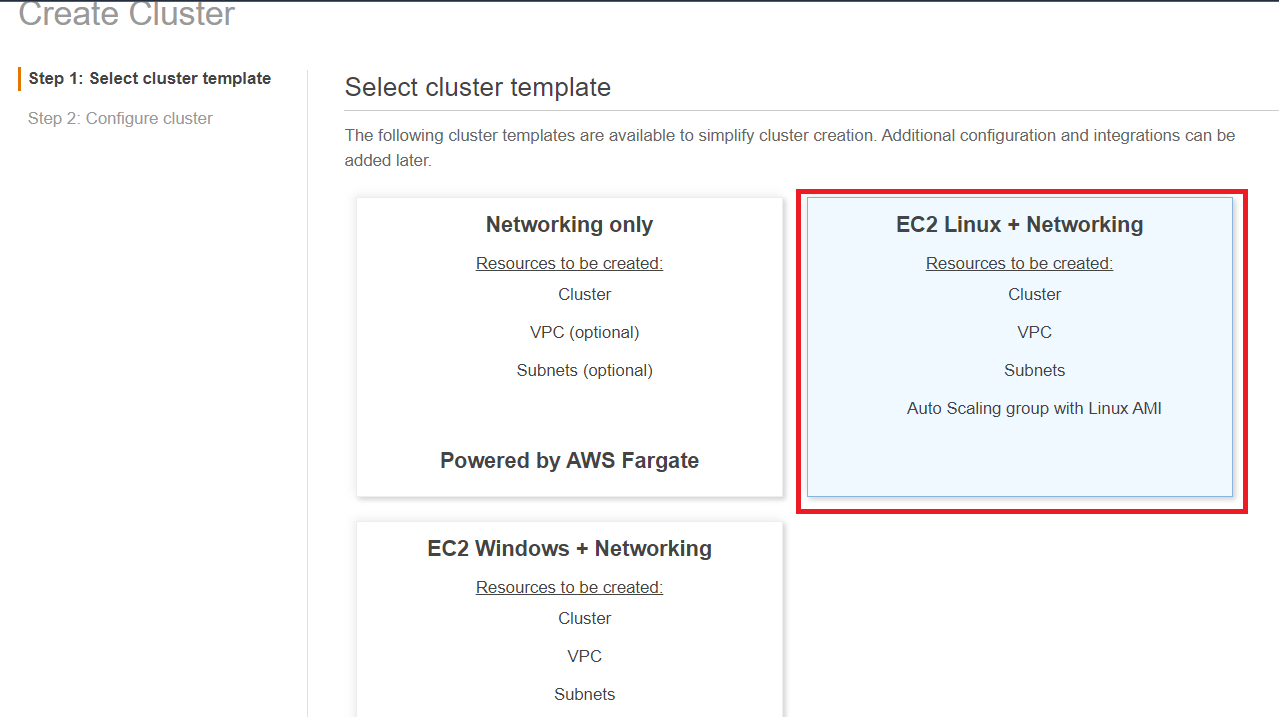Click Resources to be created under Networking only
This screenshot has height=717, width=1279.
tap(570, 263)
